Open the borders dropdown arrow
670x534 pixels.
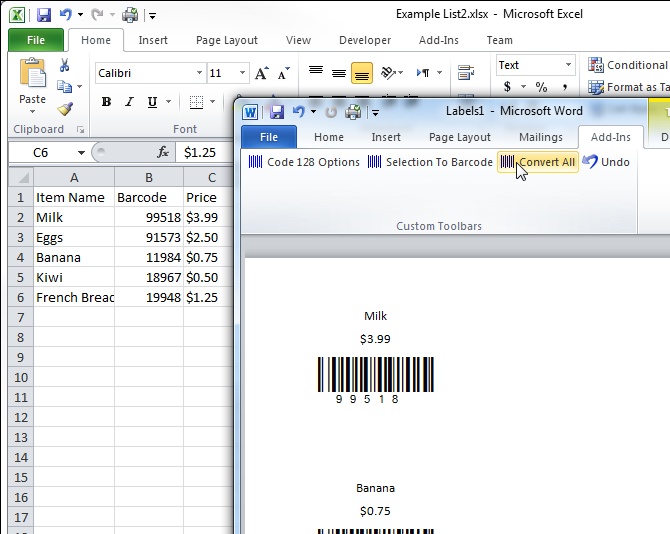(212, 102)
